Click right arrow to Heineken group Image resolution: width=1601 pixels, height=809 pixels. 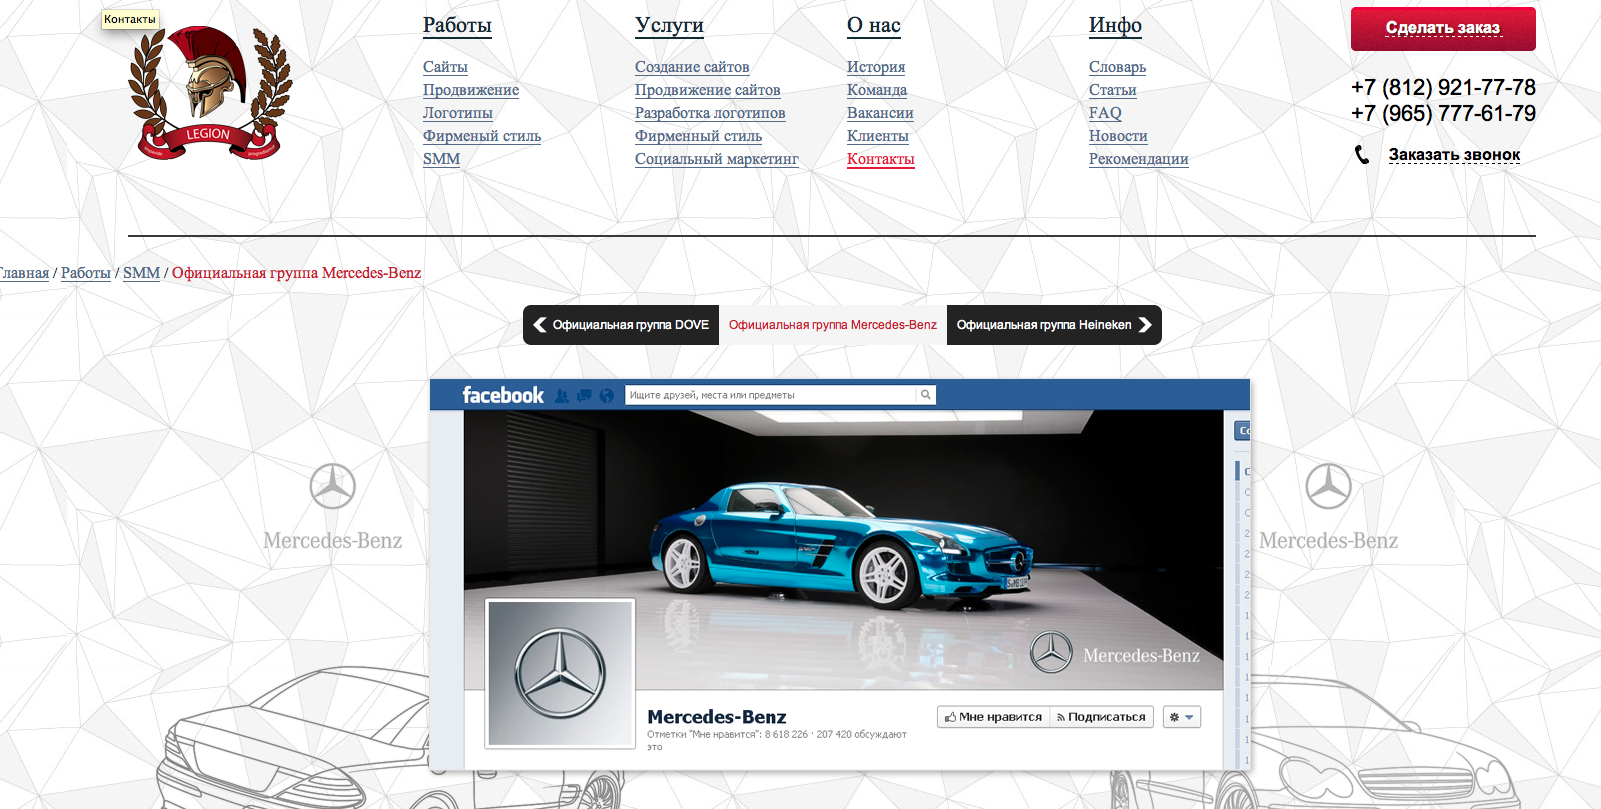pos(1145,325)
